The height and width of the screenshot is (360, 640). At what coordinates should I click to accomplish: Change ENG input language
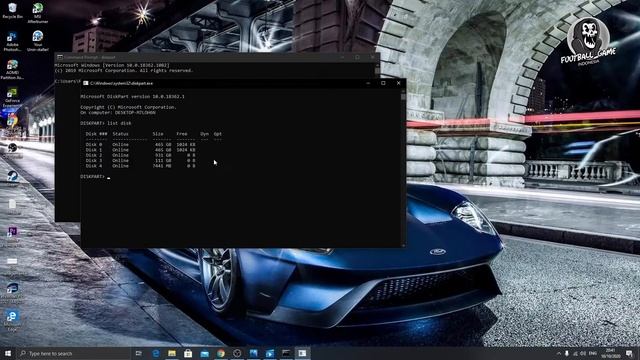pos(593,353)
